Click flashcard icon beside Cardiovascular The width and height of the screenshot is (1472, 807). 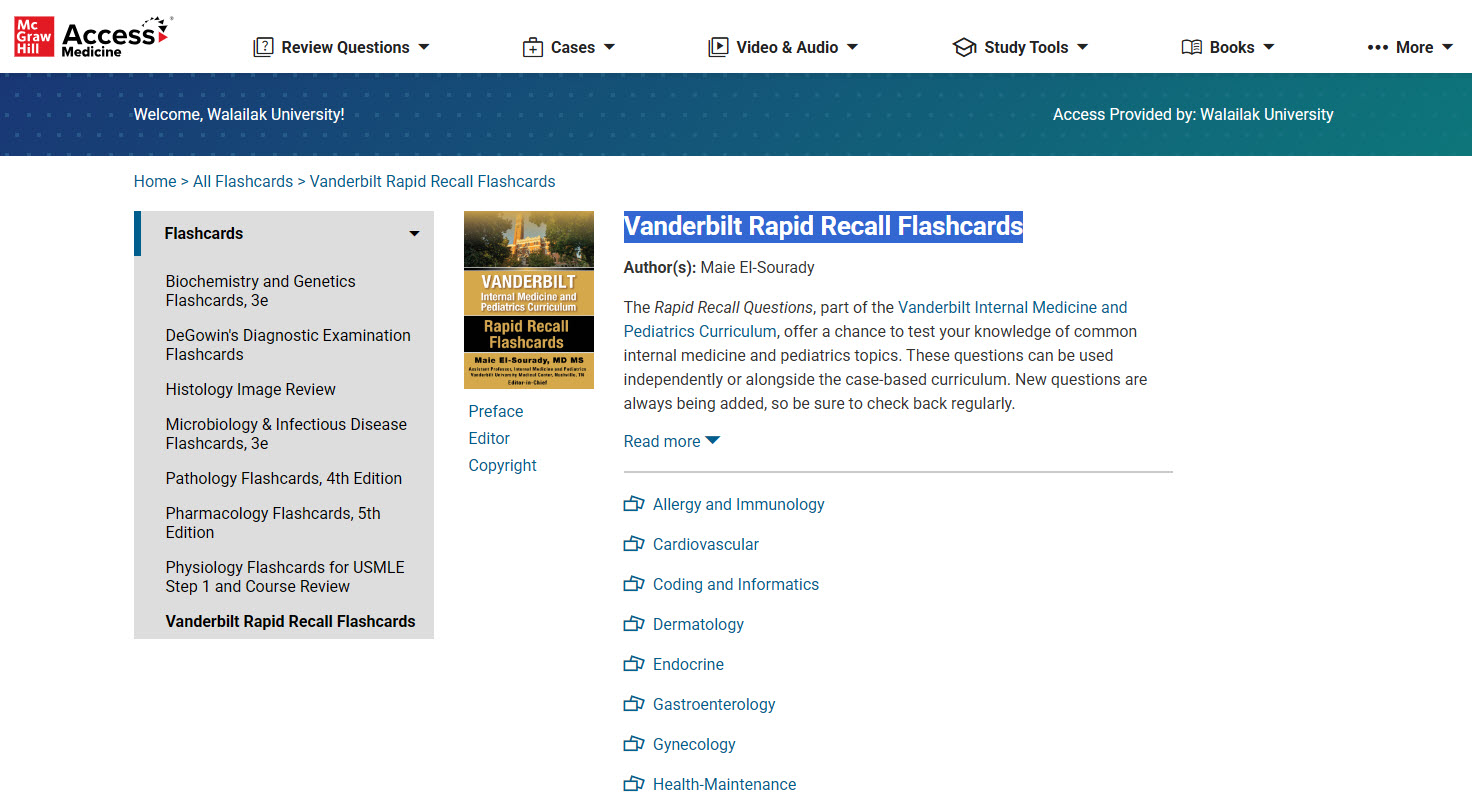[634, 544]
